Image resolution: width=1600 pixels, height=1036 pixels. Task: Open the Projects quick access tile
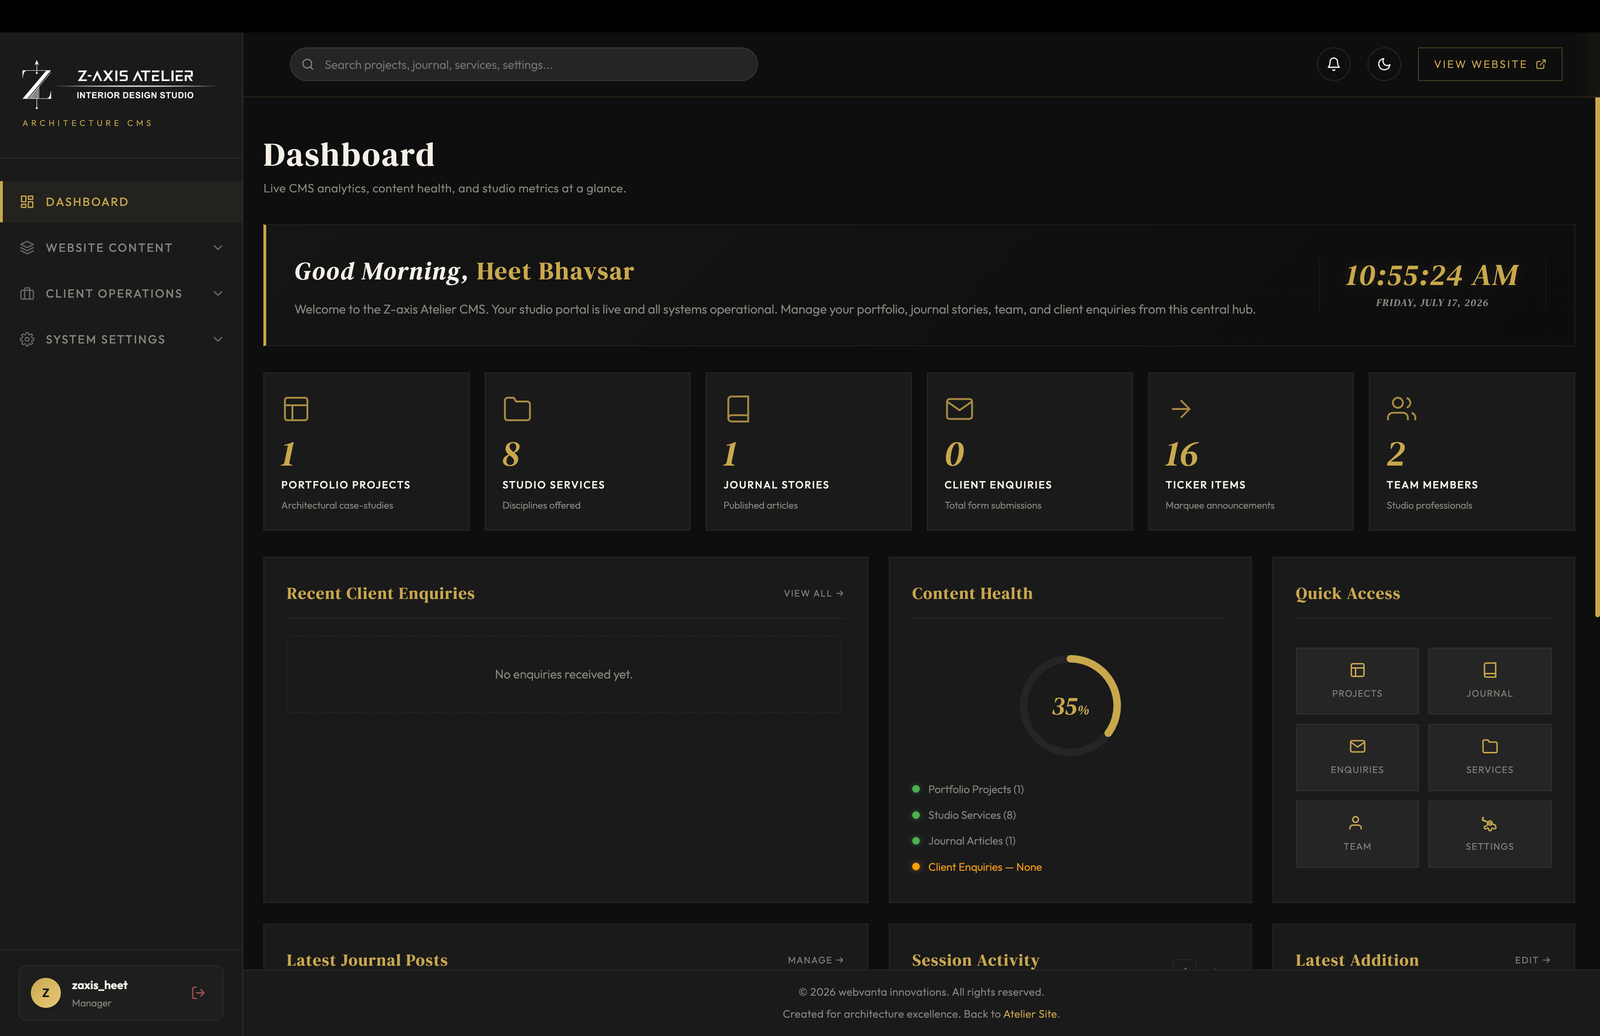pyautogui.click(x=1357, y=681)
